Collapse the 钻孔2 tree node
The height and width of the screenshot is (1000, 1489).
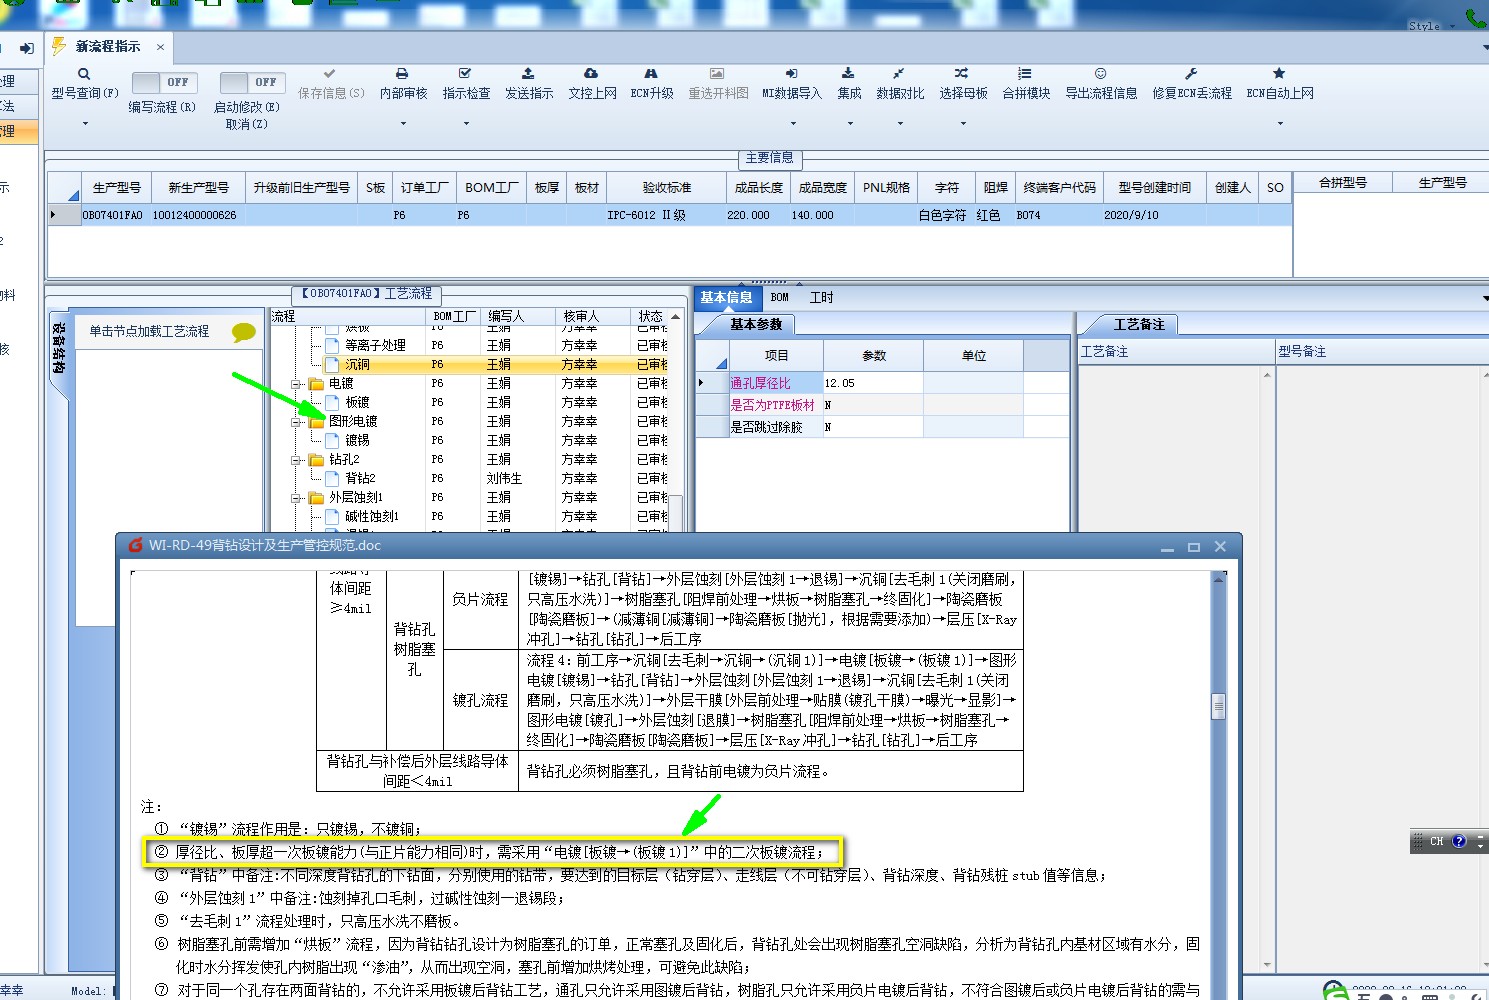pos(296,460)
